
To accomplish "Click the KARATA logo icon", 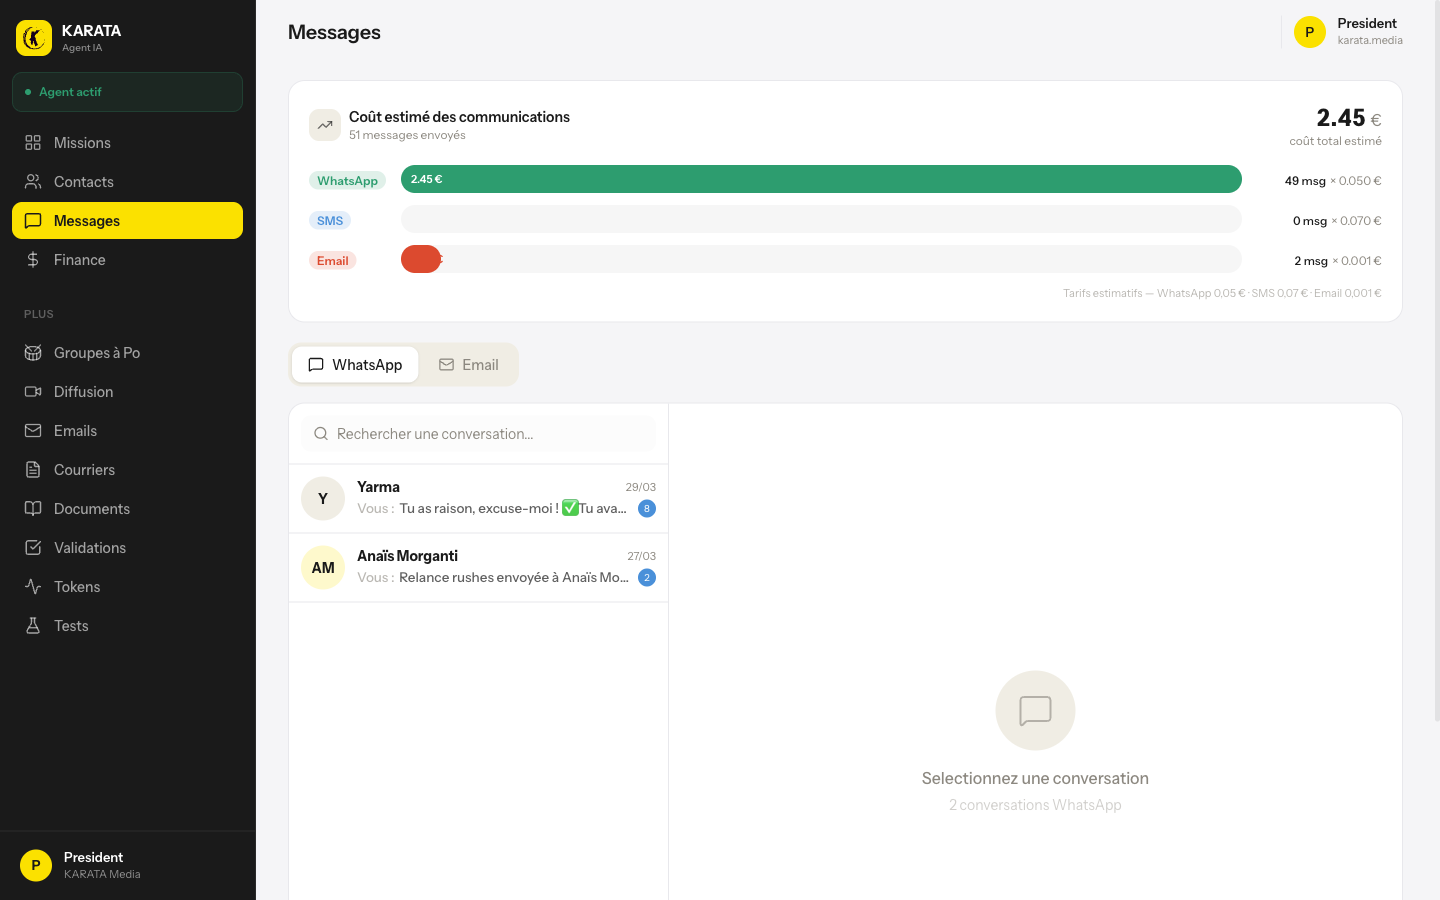I will tap(34, 38).
